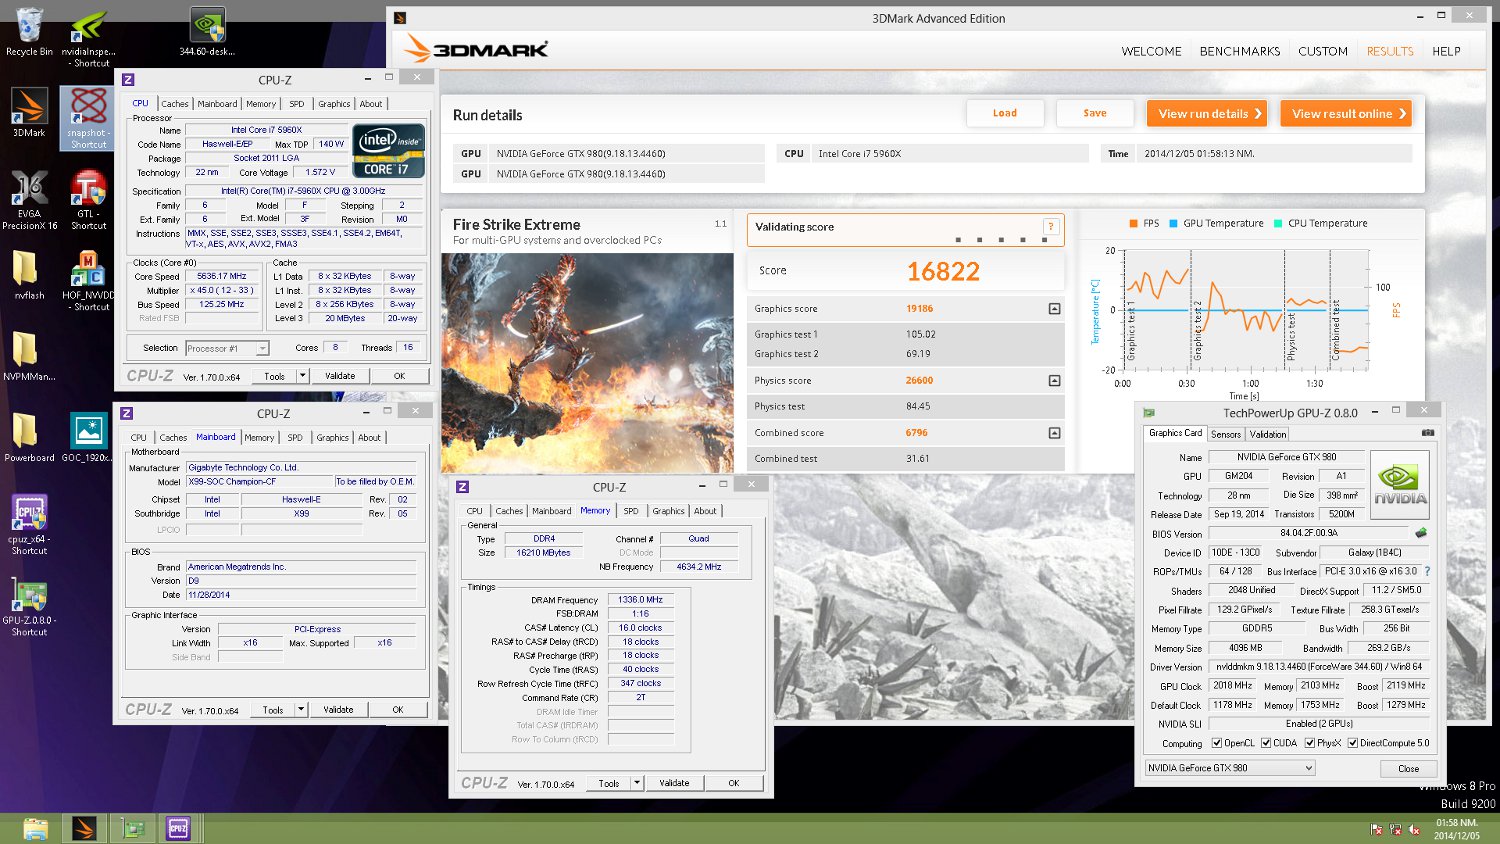The image size is (1500, 844).
Task: Toggle the DirectCompute 5.0 checkbox
Action: (1353, 743)
